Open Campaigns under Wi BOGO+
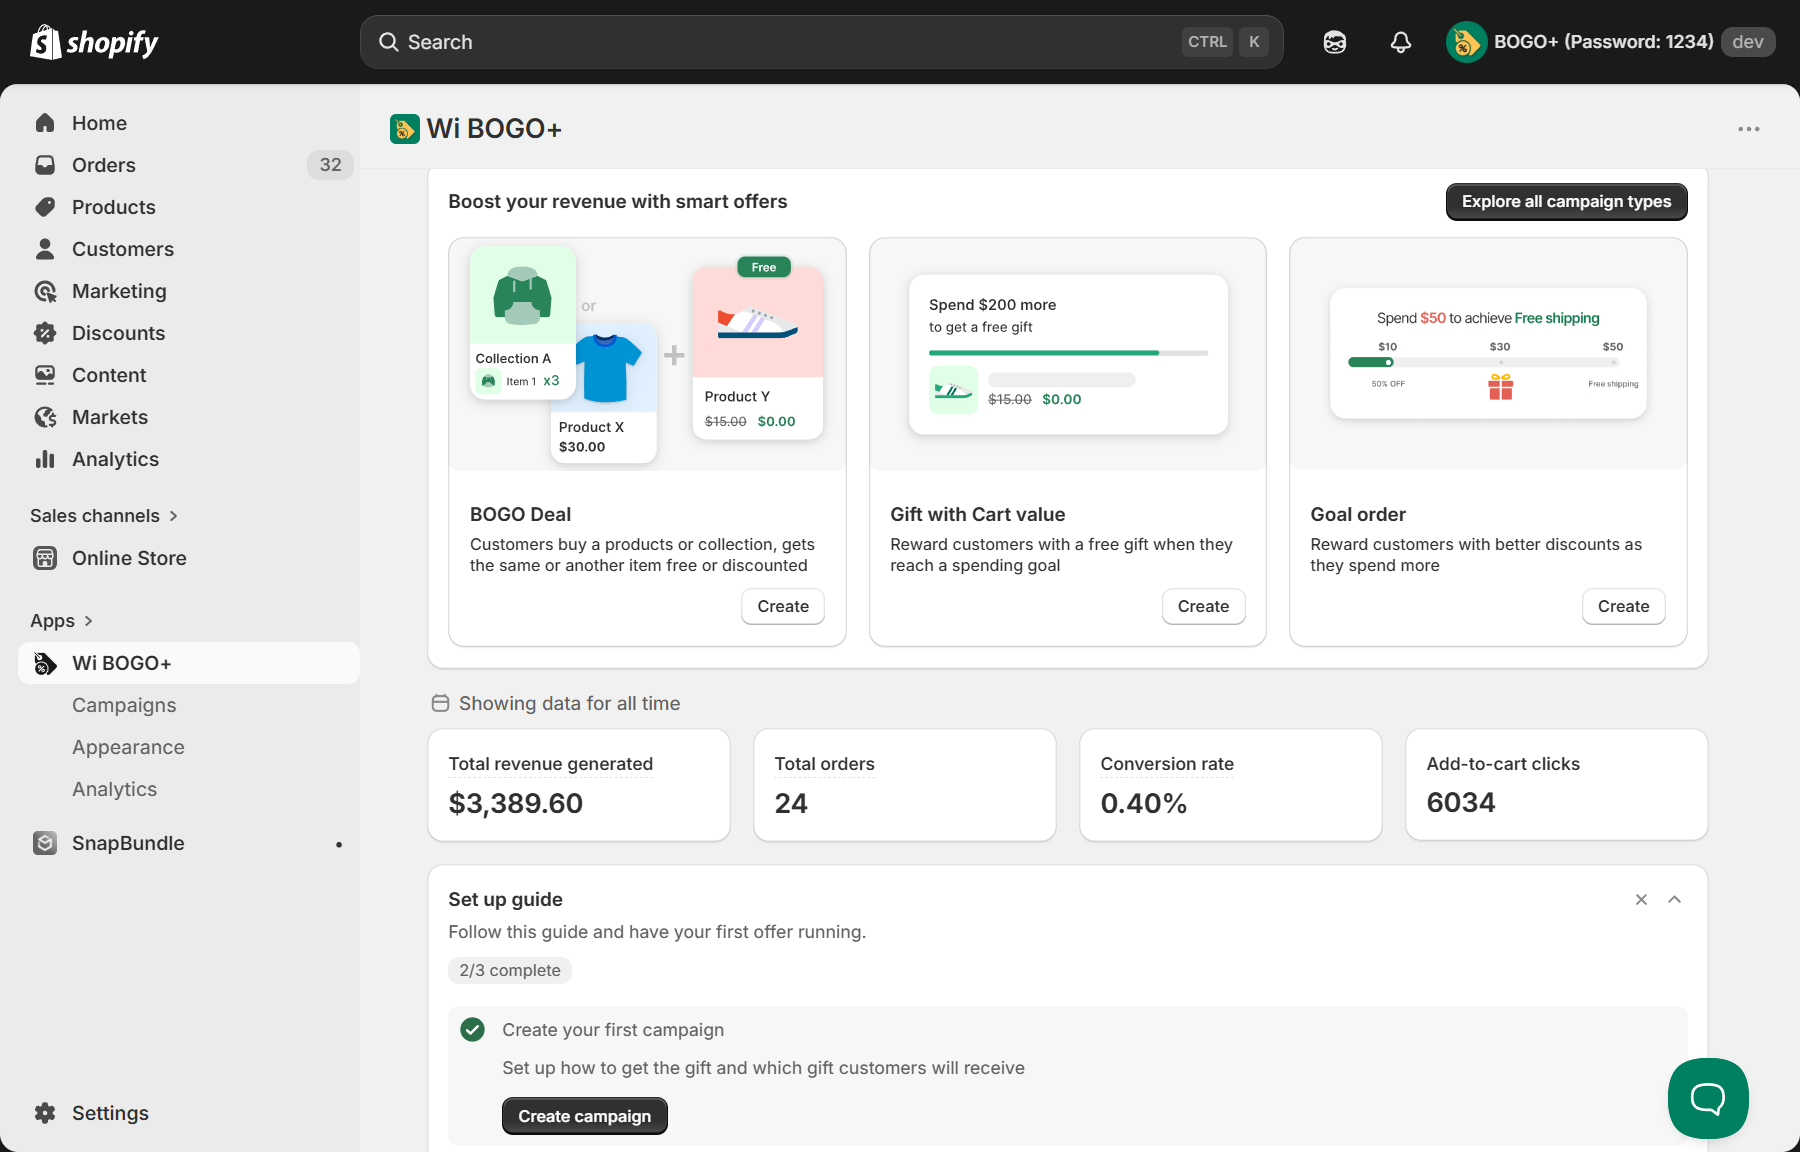This screenshot has height=1152, width=1800. 124,705
